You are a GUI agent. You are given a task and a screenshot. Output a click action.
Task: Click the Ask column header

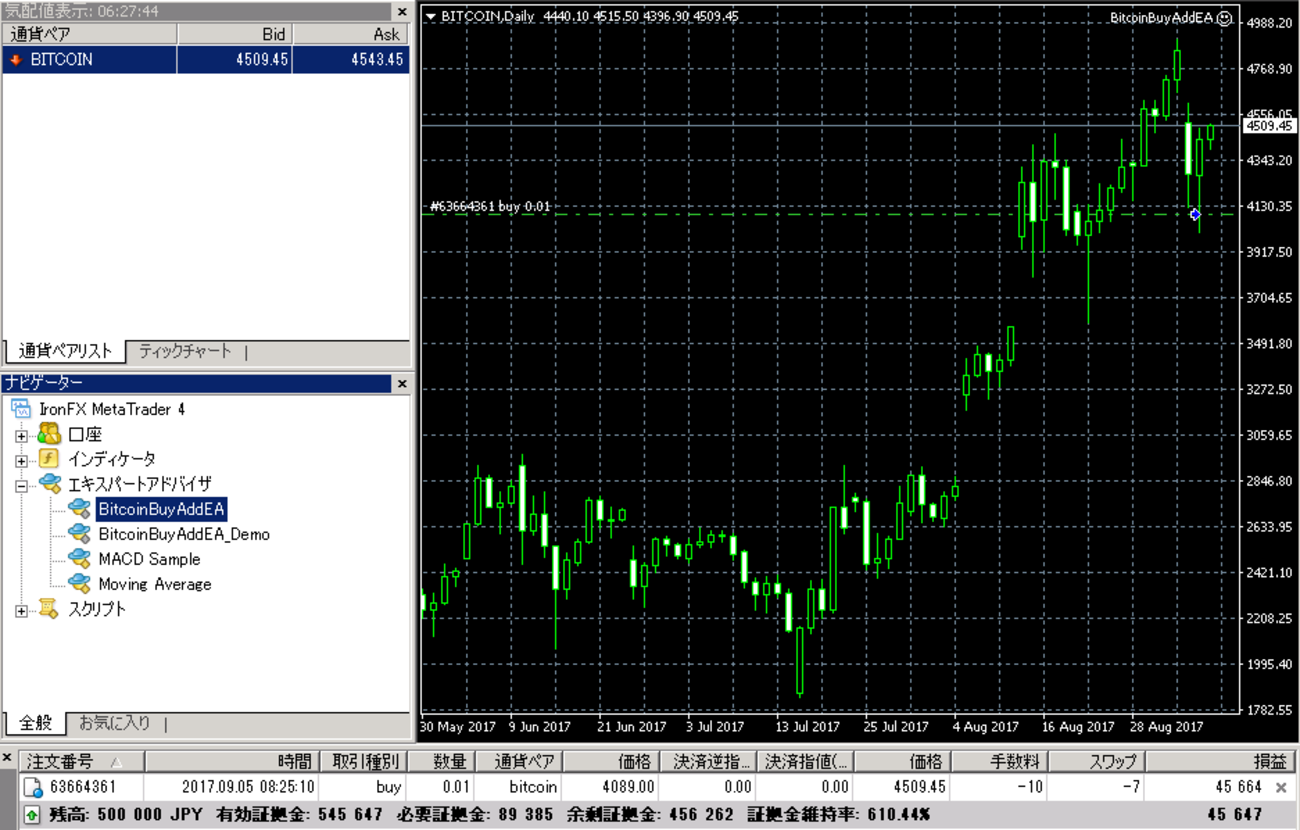[351, 34]
